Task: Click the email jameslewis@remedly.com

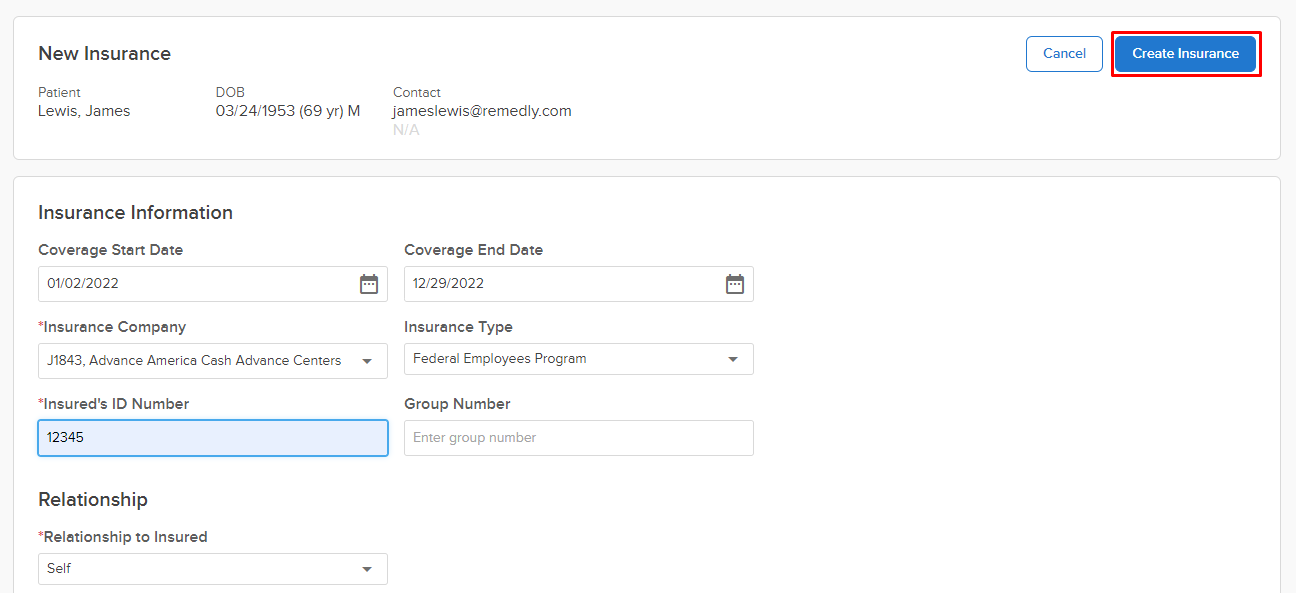Action: pos(482,111)
